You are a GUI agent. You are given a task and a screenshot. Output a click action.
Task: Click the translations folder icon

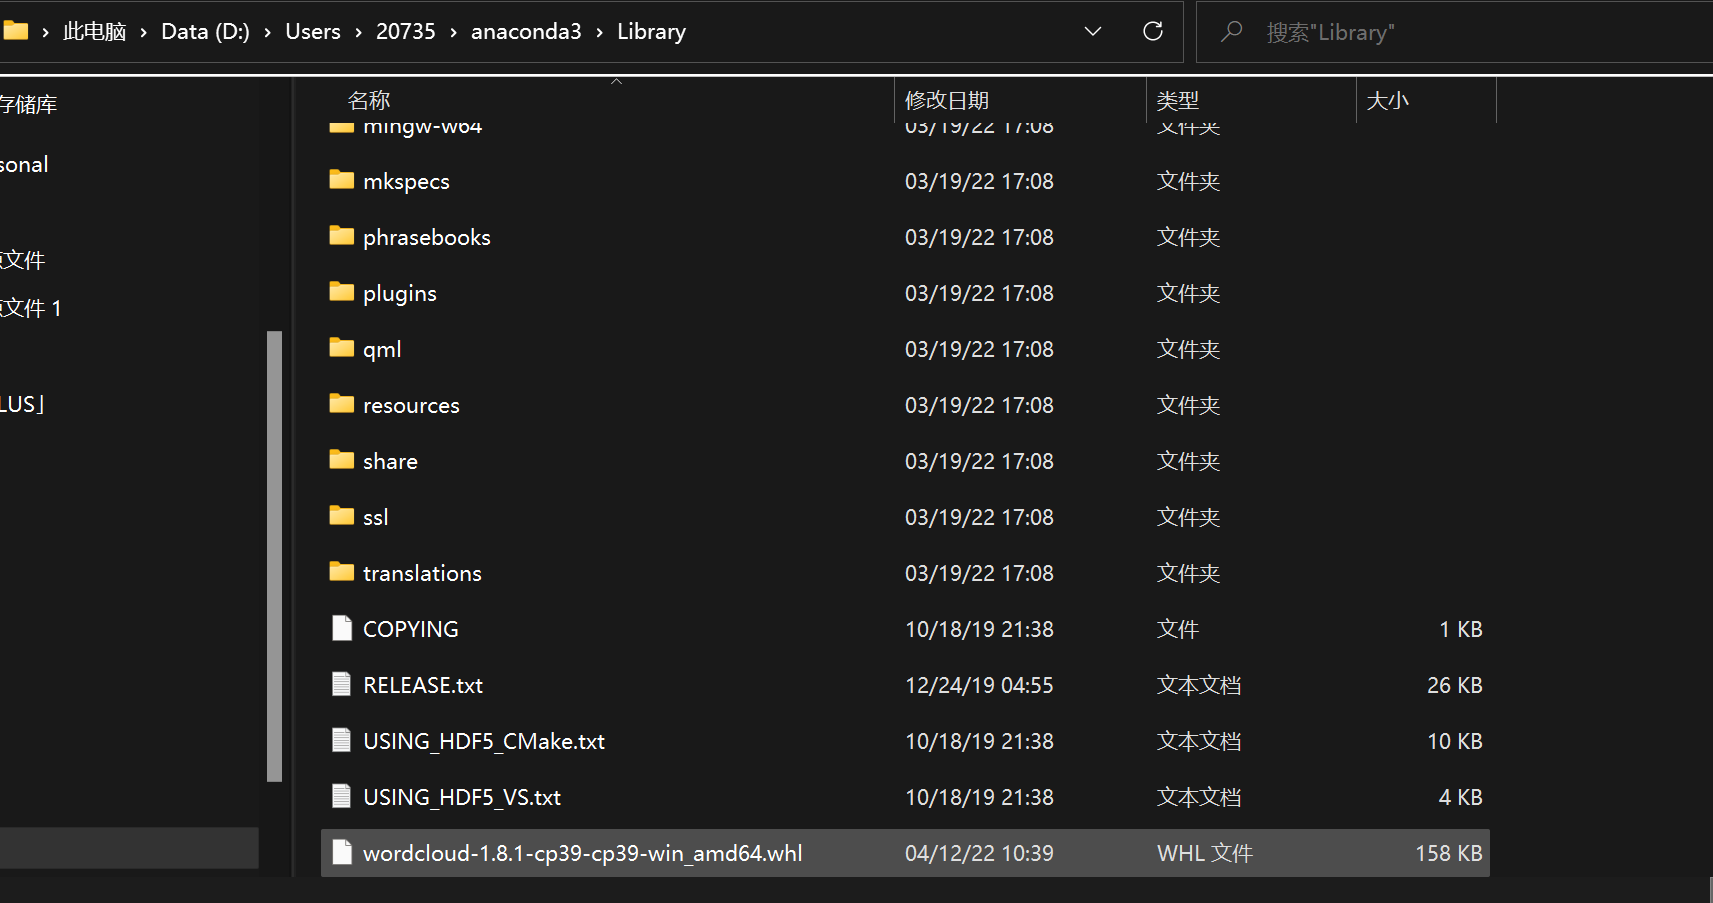point(342,572)
